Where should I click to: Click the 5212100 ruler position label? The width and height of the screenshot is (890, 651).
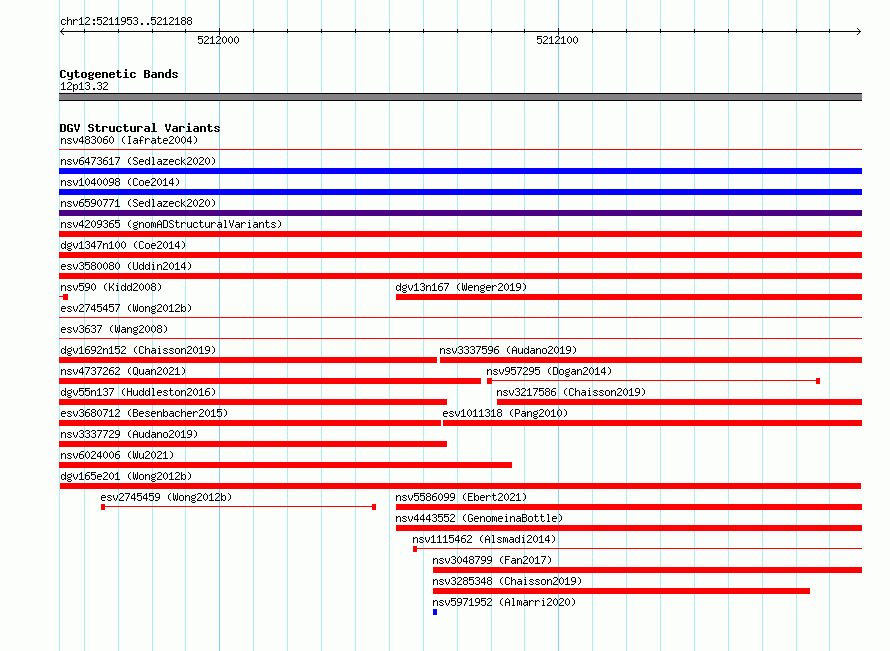(x=557, y=40)
